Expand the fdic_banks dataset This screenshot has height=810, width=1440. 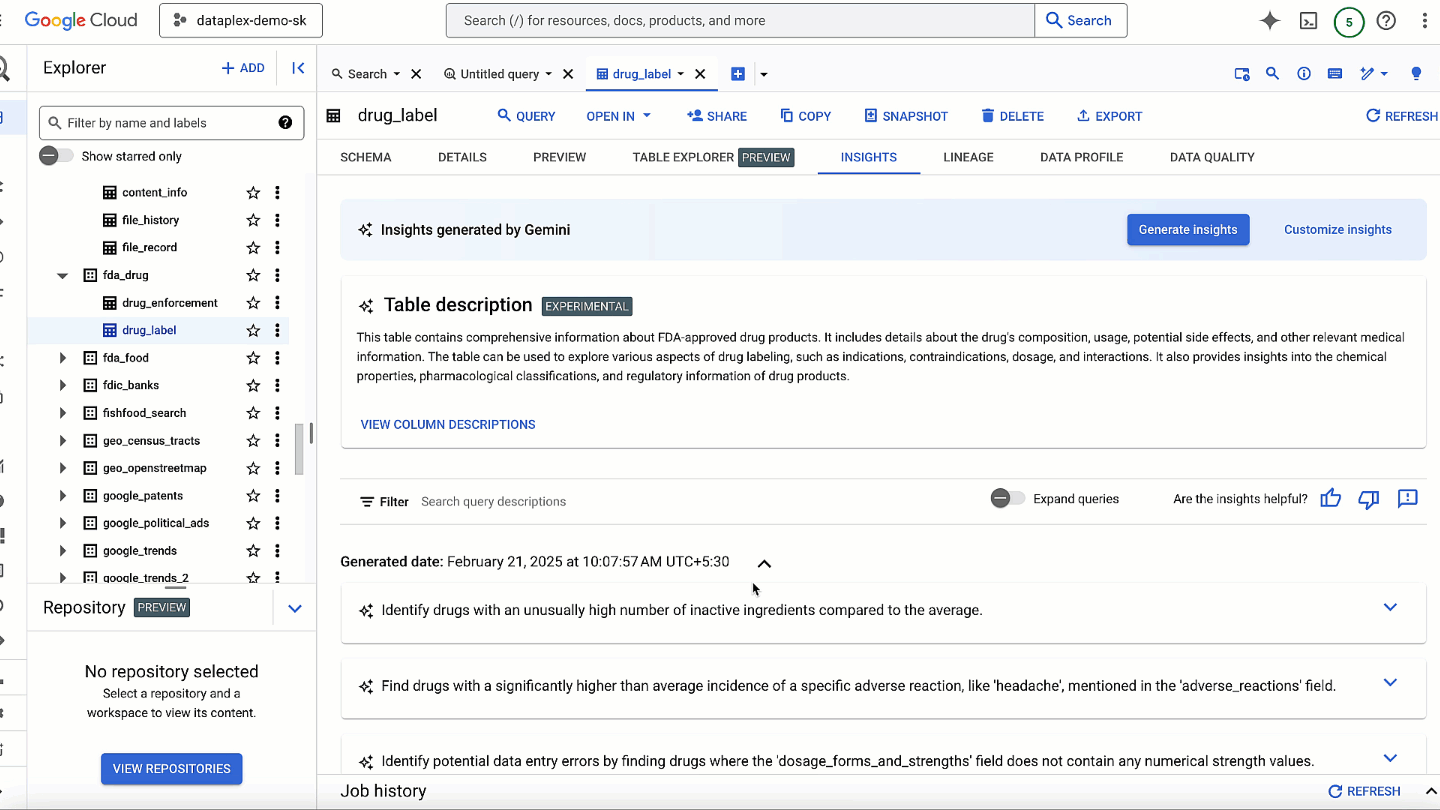pyautogui.click(x=63, y=385)
